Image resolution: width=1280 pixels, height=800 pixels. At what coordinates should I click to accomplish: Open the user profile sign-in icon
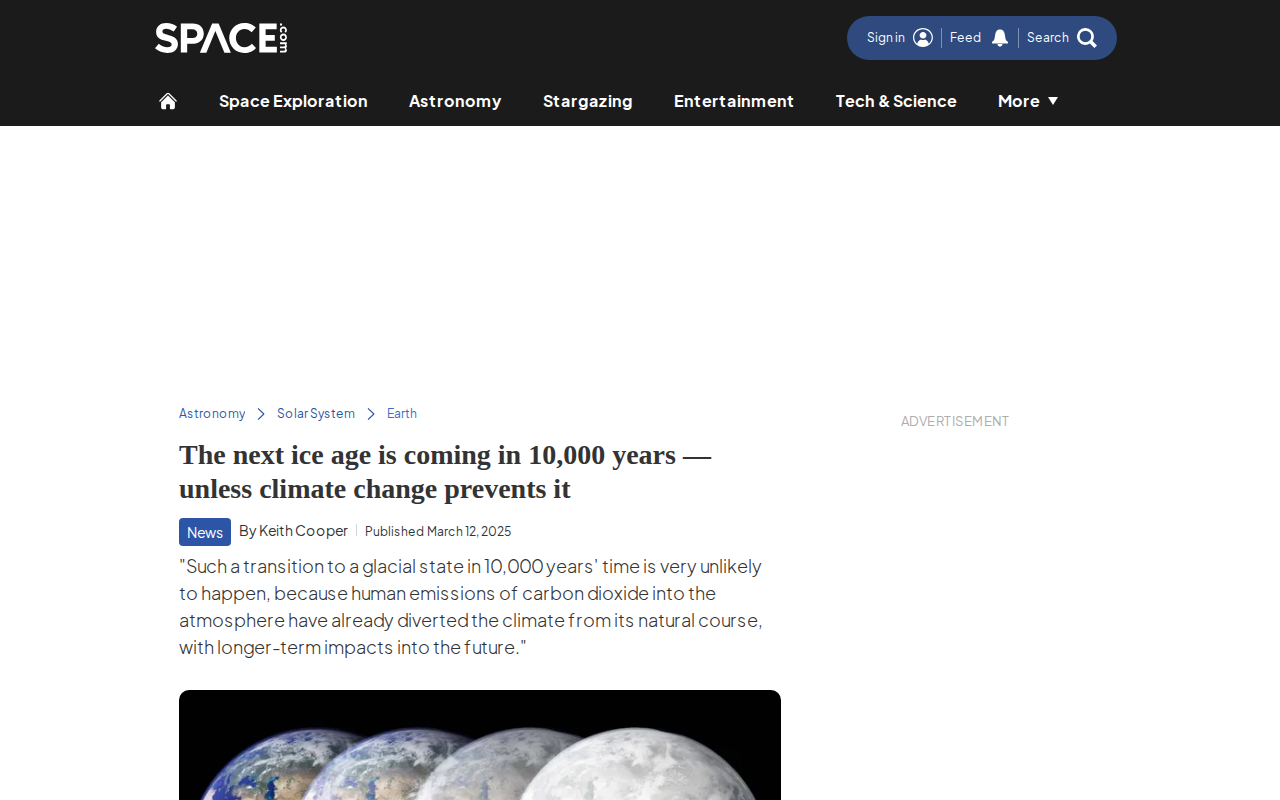click(x=923, y=38)
